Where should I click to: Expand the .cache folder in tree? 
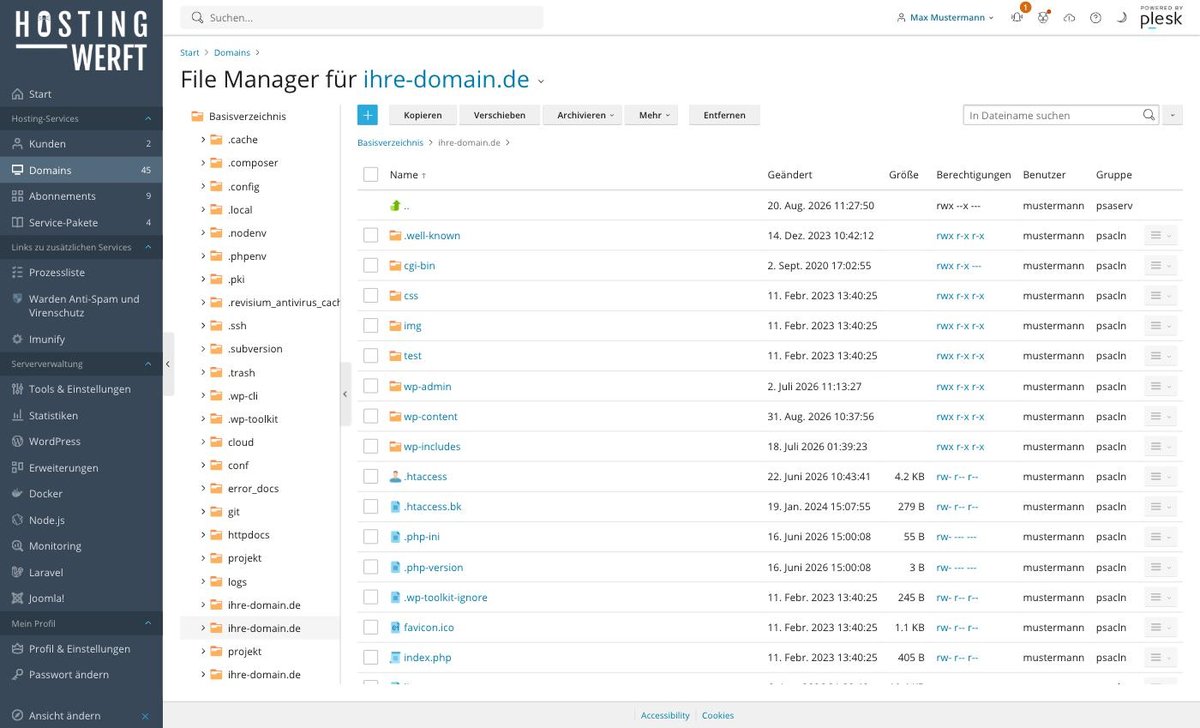pyautogui.click(x=203, y=140)
